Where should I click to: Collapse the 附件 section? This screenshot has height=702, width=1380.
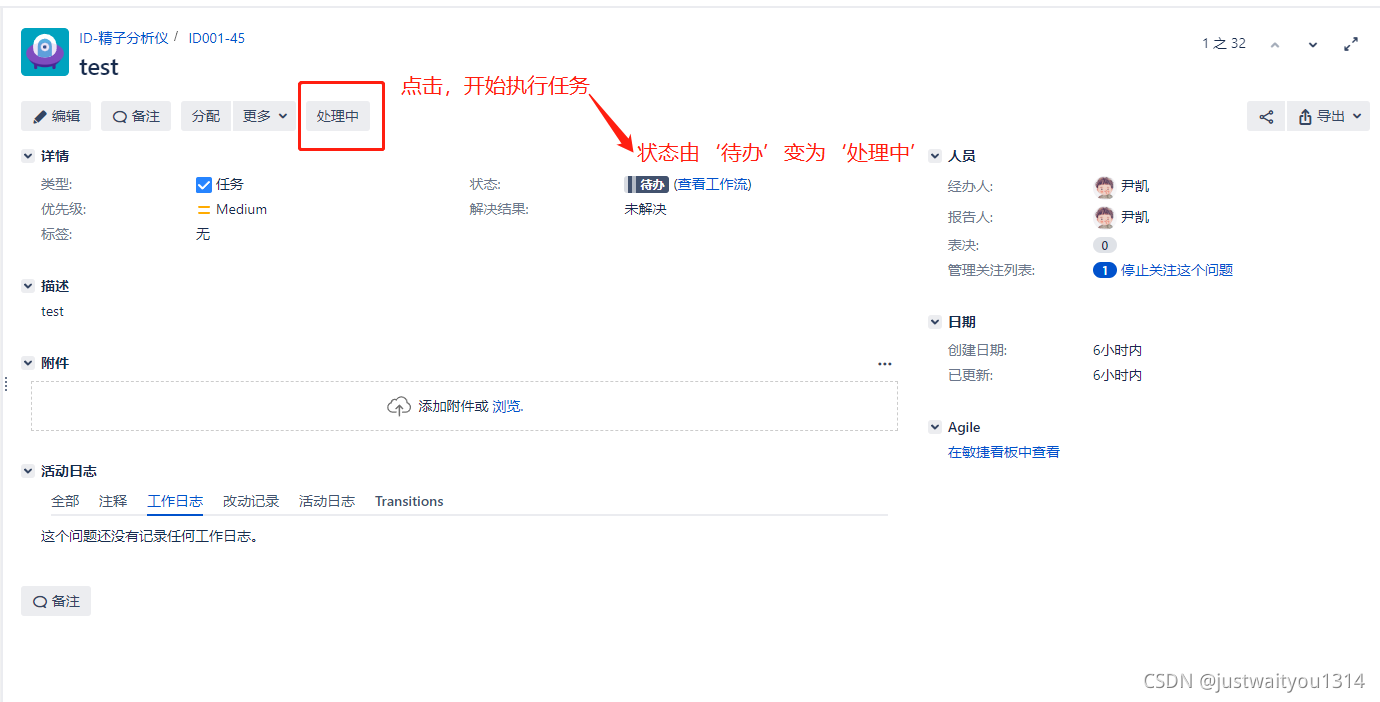(28, 363)
